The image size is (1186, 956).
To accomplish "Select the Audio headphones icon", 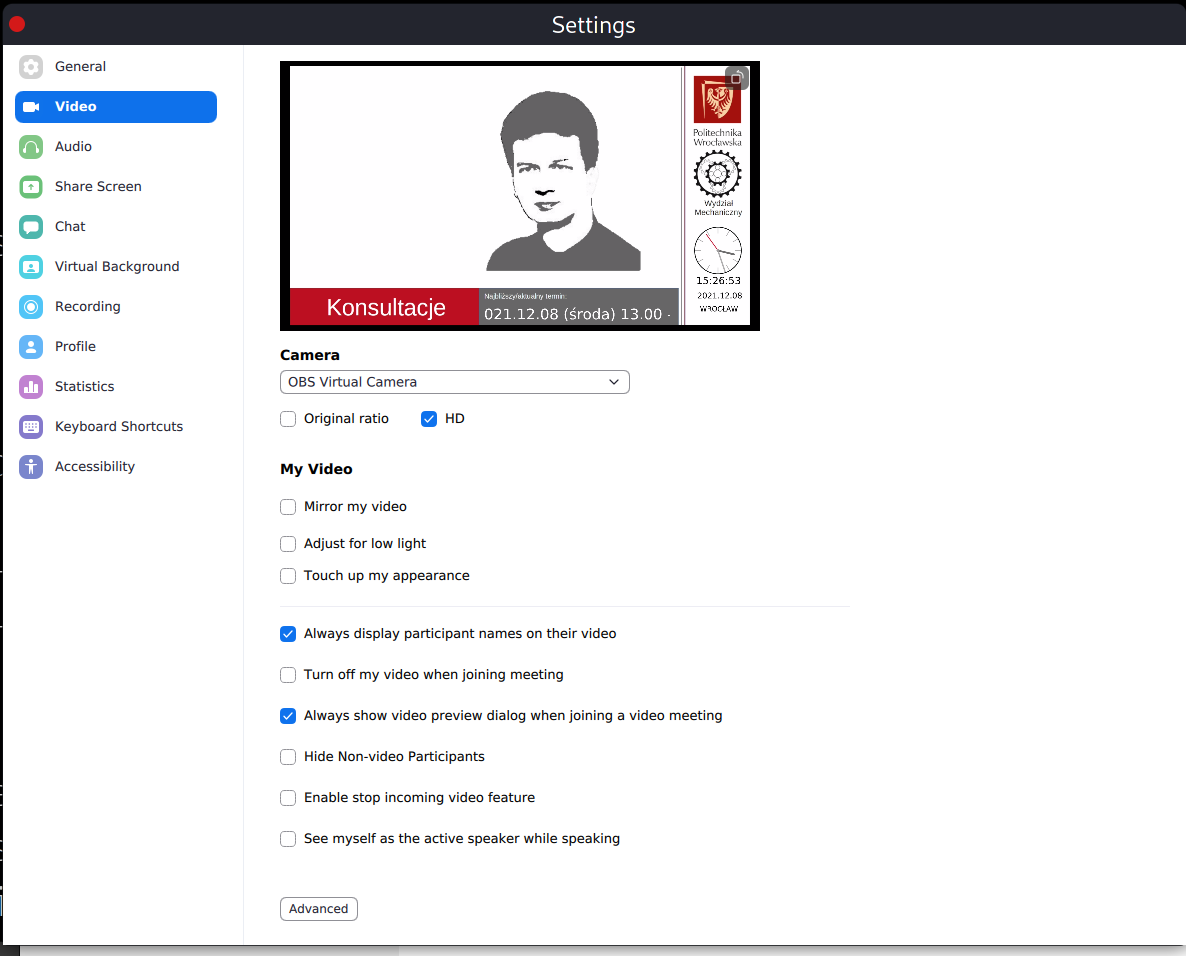I will coord(31,147).
